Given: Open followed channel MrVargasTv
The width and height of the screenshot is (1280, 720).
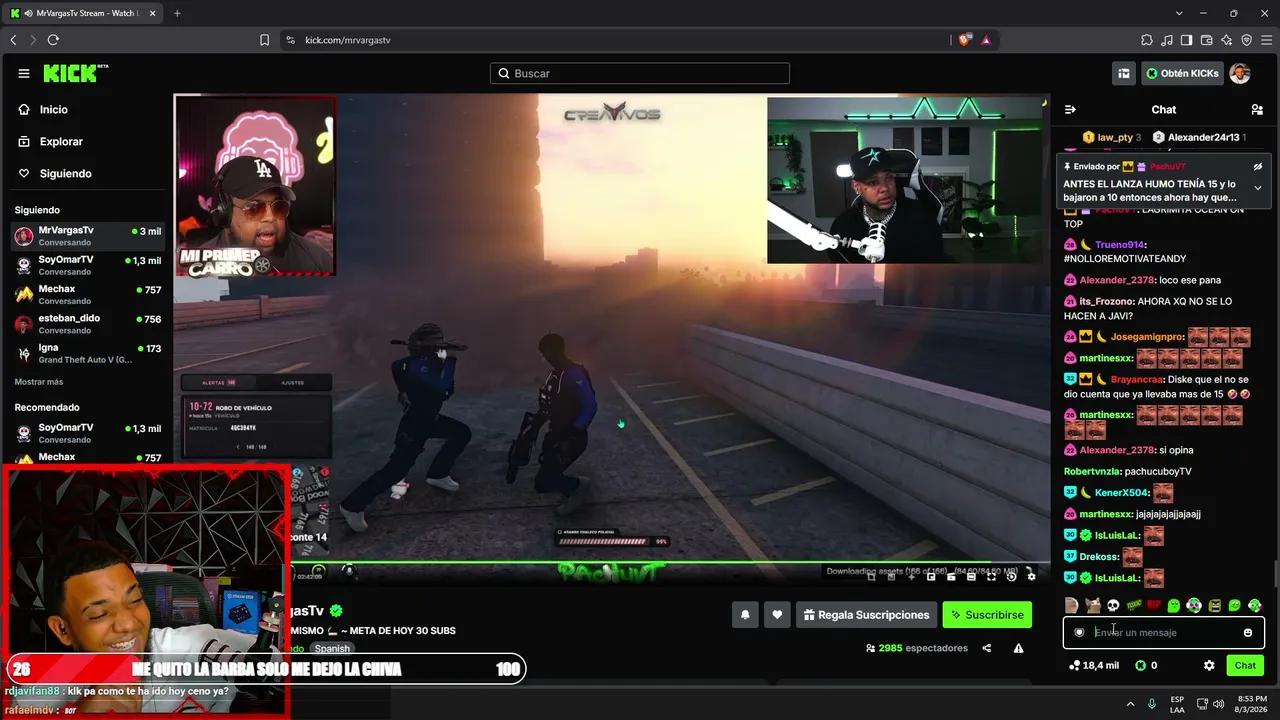Looking at the screenshot, I should pos(88,236).
